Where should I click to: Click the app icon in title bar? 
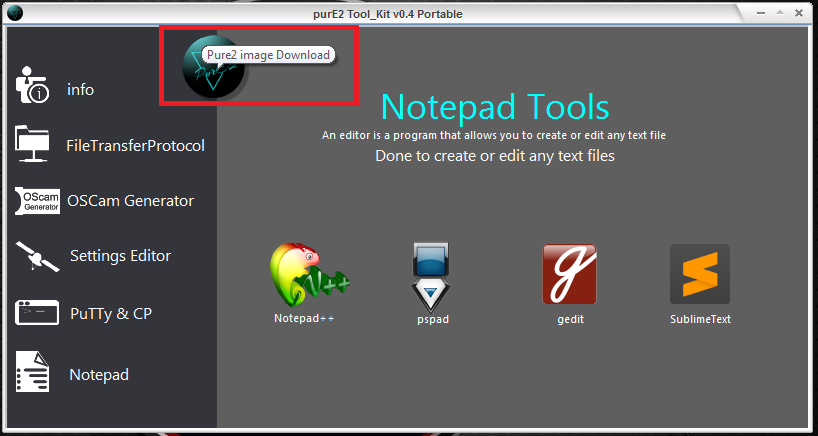pyautogui.click(x=15, y=14)
